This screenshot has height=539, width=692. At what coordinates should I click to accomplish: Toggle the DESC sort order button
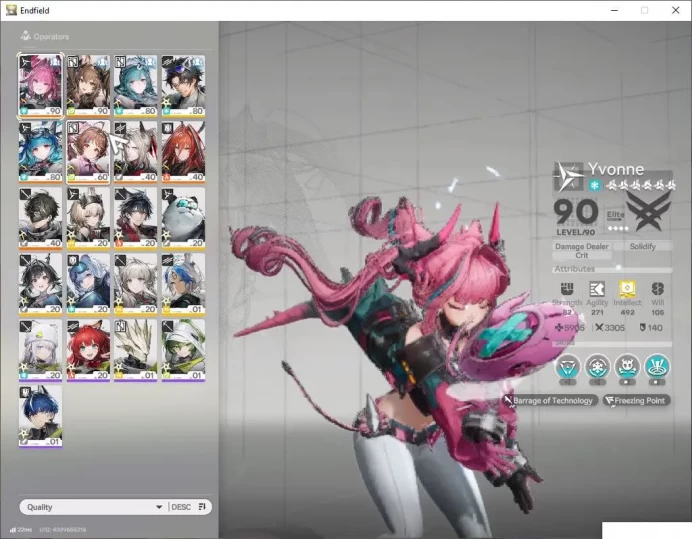coord(181,507)
